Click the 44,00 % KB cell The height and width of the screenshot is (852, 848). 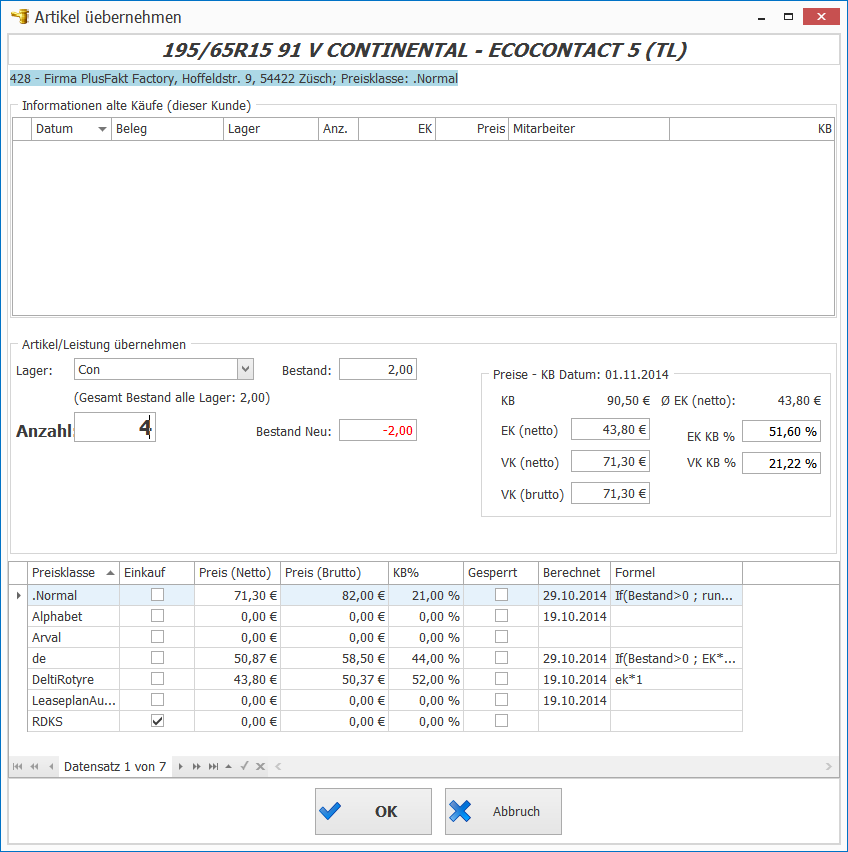click(x=426, y=659)
